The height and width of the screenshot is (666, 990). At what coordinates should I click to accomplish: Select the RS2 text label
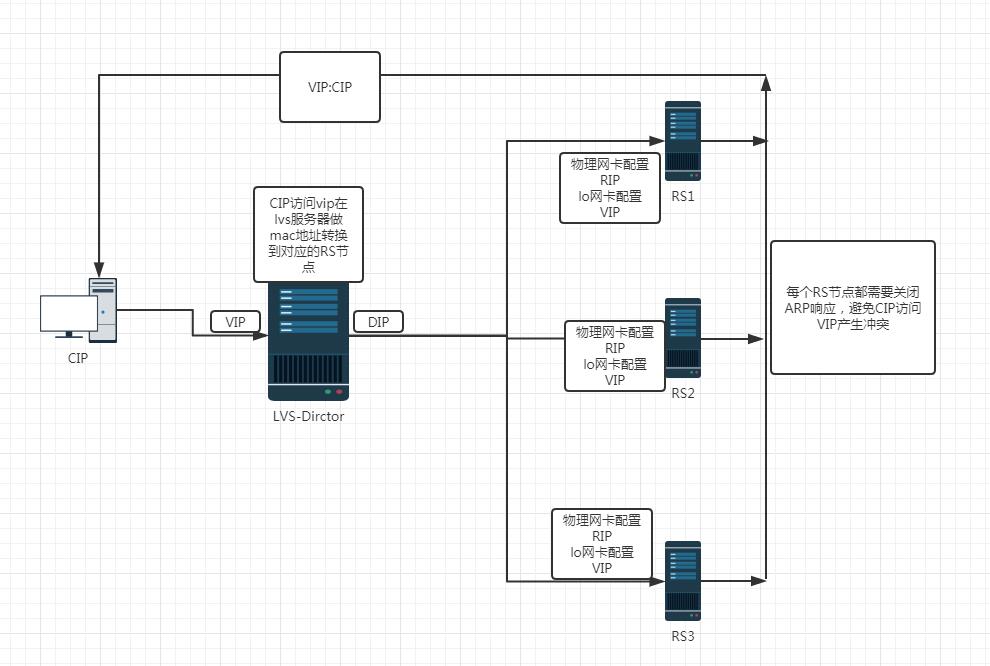(683, 393)
